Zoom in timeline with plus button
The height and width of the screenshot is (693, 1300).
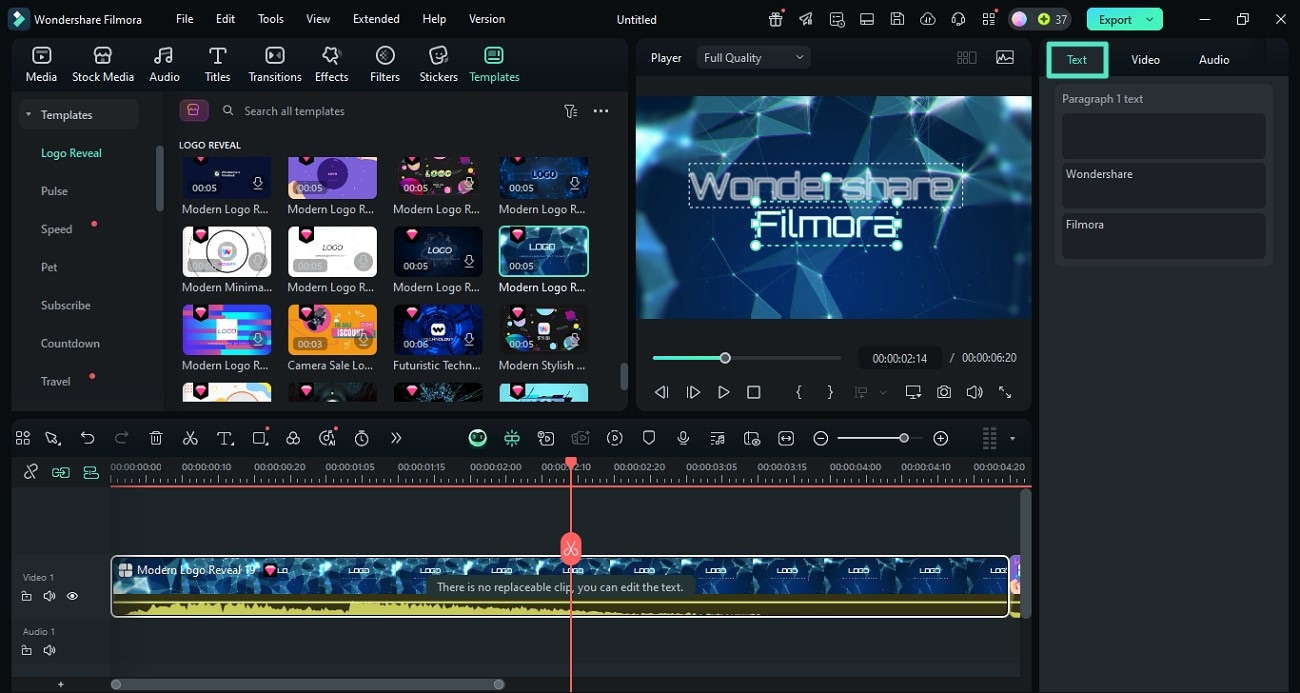(x=940, y=438)
